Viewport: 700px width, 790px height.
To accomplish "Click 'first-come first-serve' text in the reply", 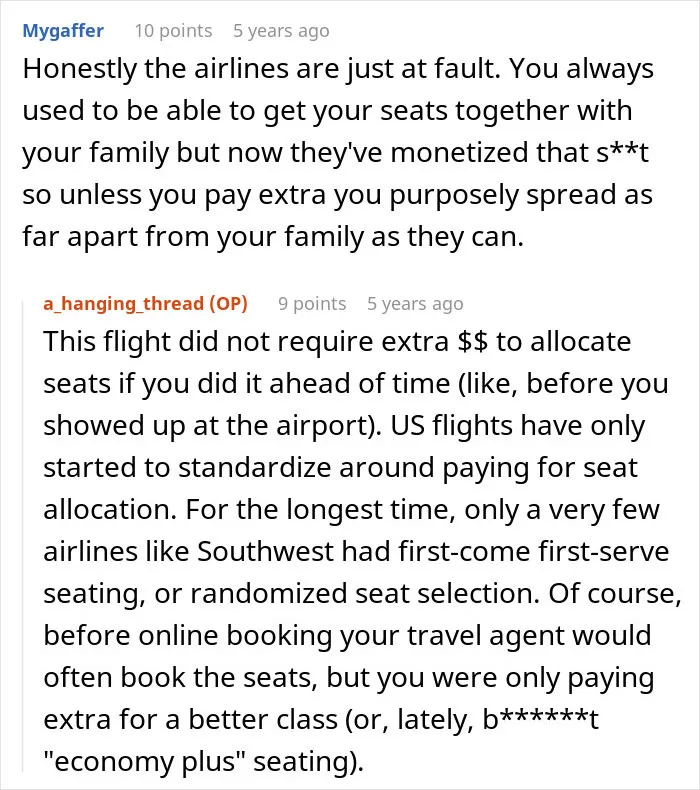I will [533, 551].
